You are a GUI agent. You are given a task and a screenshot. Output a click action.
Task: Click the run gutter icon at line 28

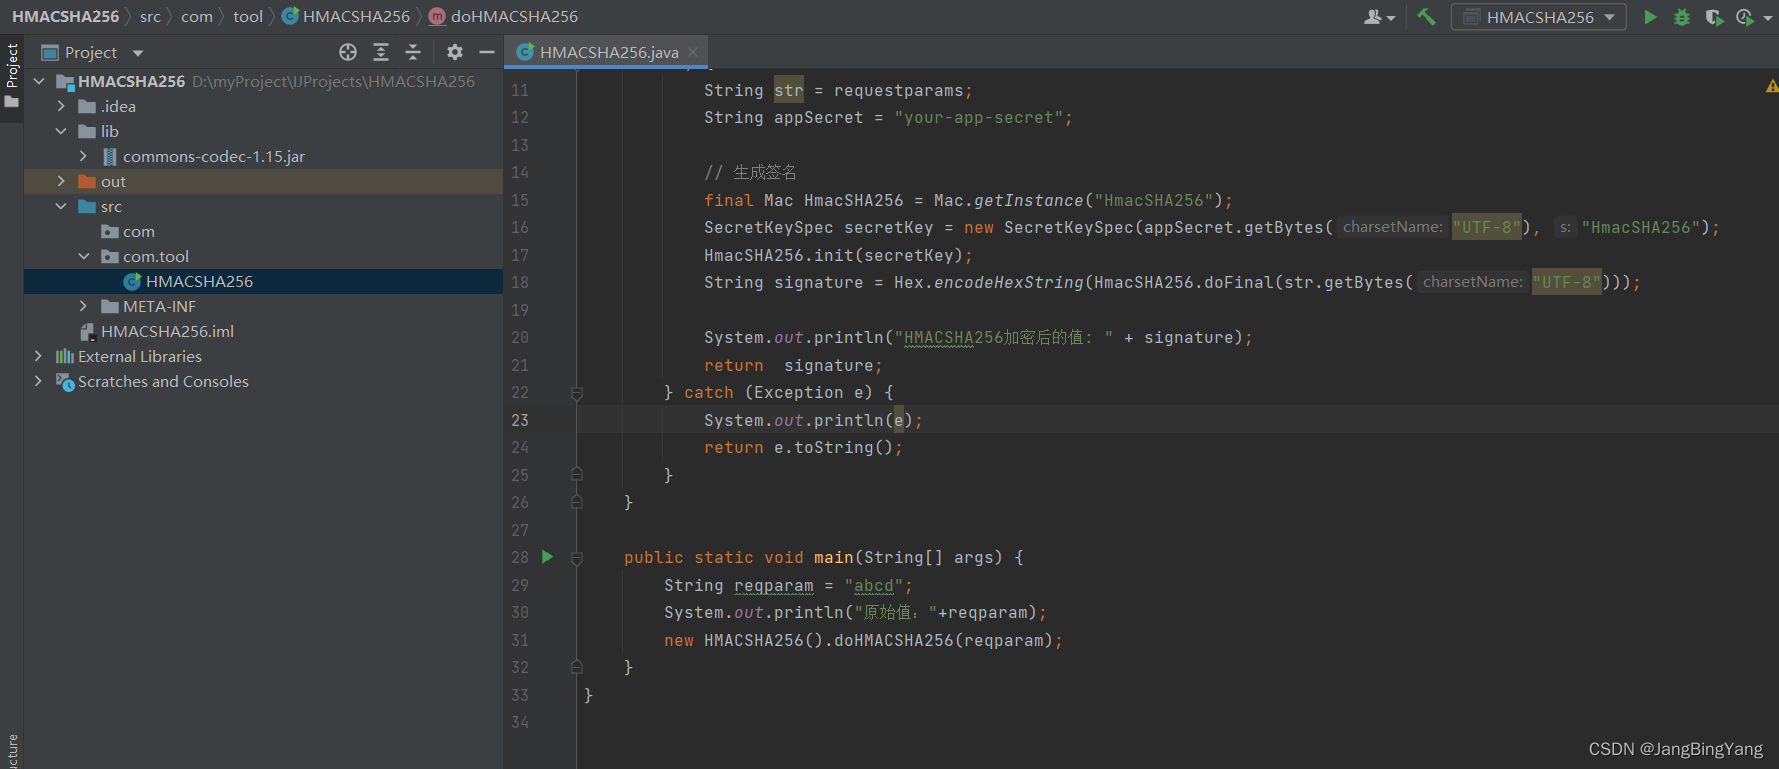tap(547, 557)
